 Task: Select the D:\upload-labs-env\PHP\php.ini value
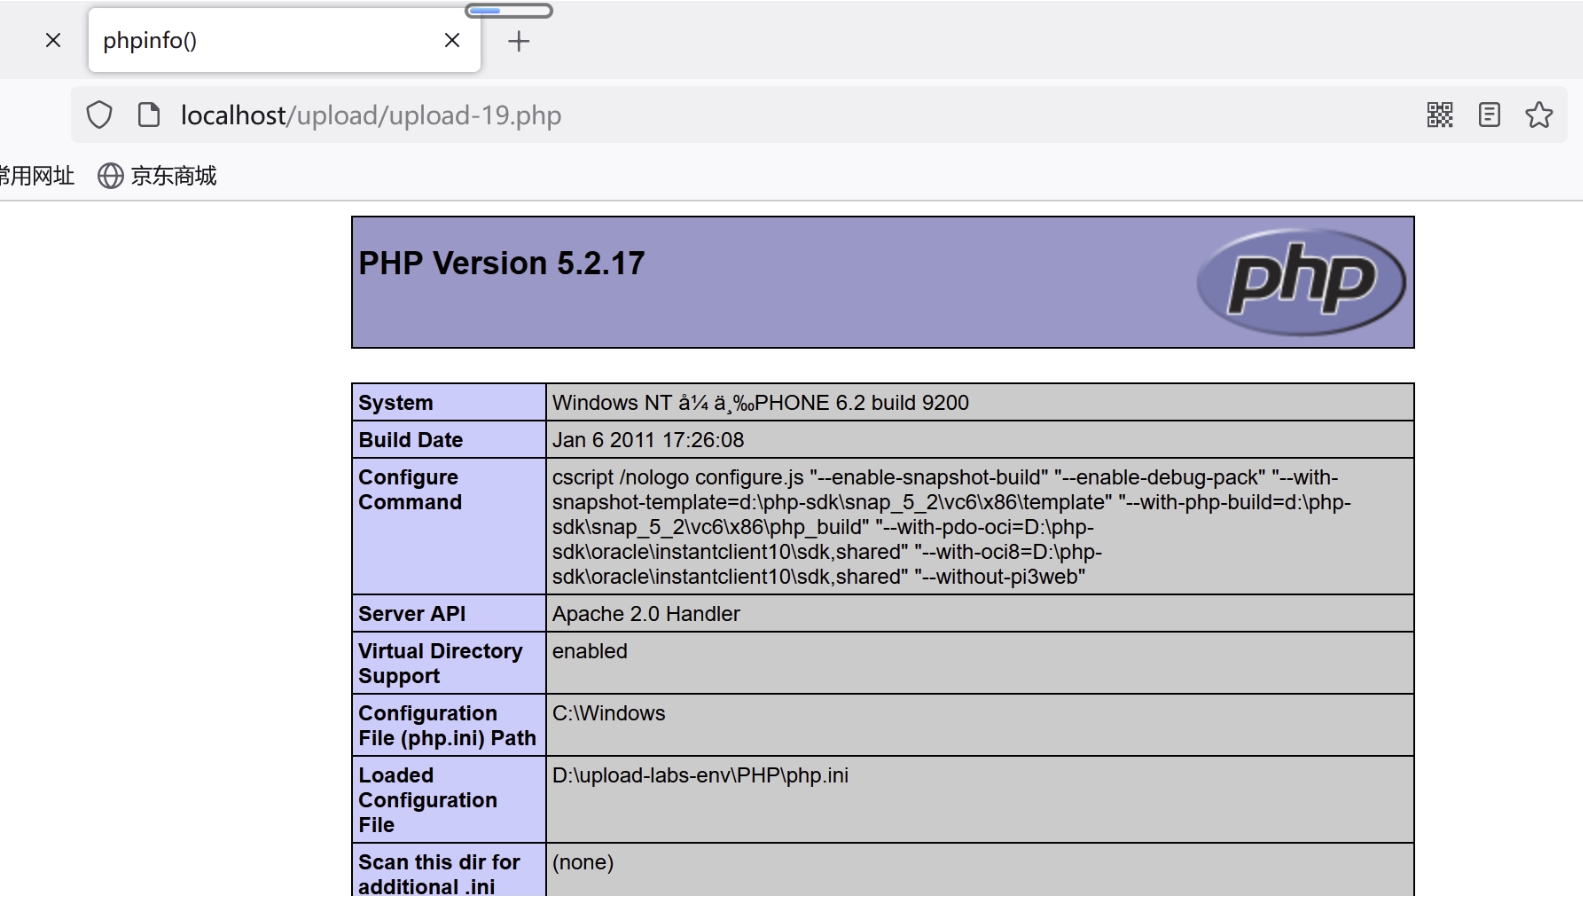[x=700, y=775]
